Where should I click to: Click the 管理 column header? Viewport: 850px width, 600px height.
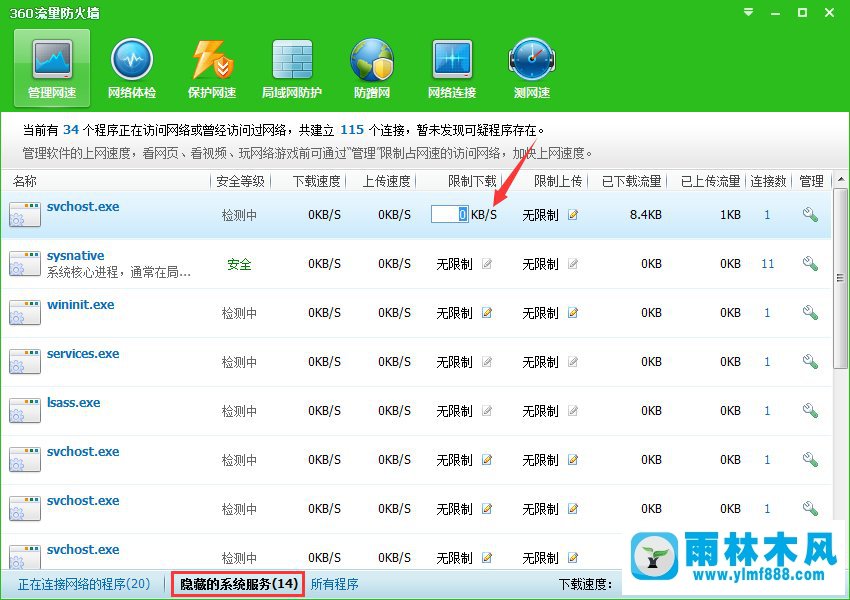[812, 181]
